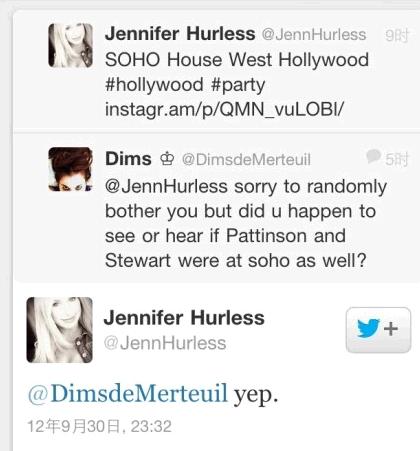Screen dimensions: 420x451
Task: Click the Jennifer Hurless name in top tweet
Action: 180,34
